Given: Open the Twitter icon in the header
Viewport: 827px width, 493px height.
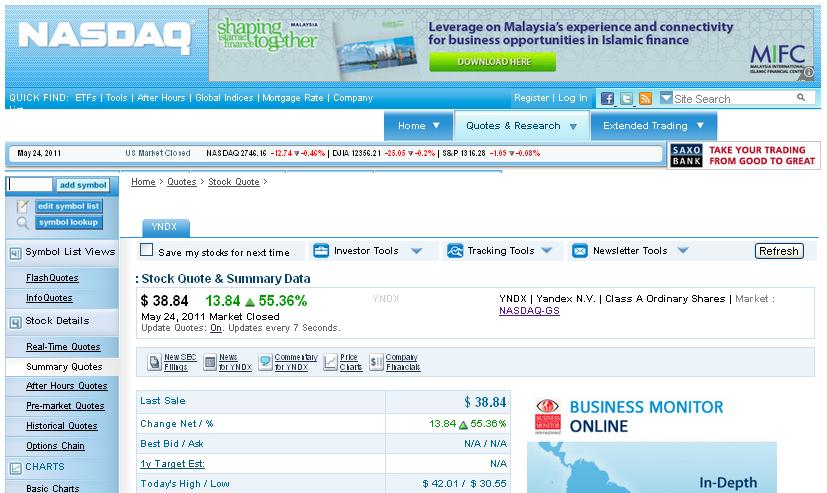Looking at the screenshot, I should (626, 98).
